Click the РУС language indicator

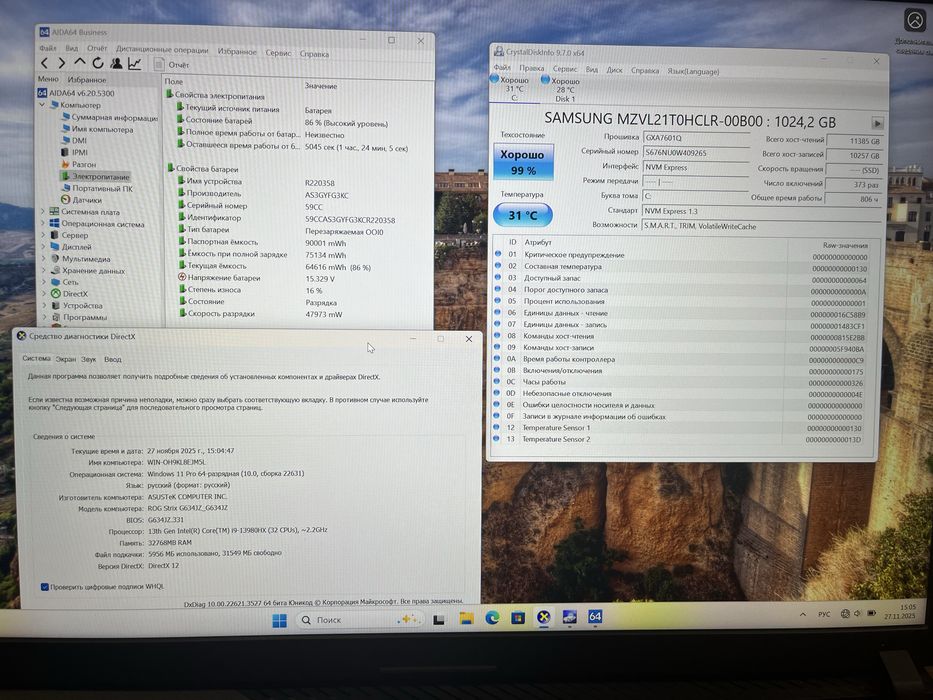point(824,614)
